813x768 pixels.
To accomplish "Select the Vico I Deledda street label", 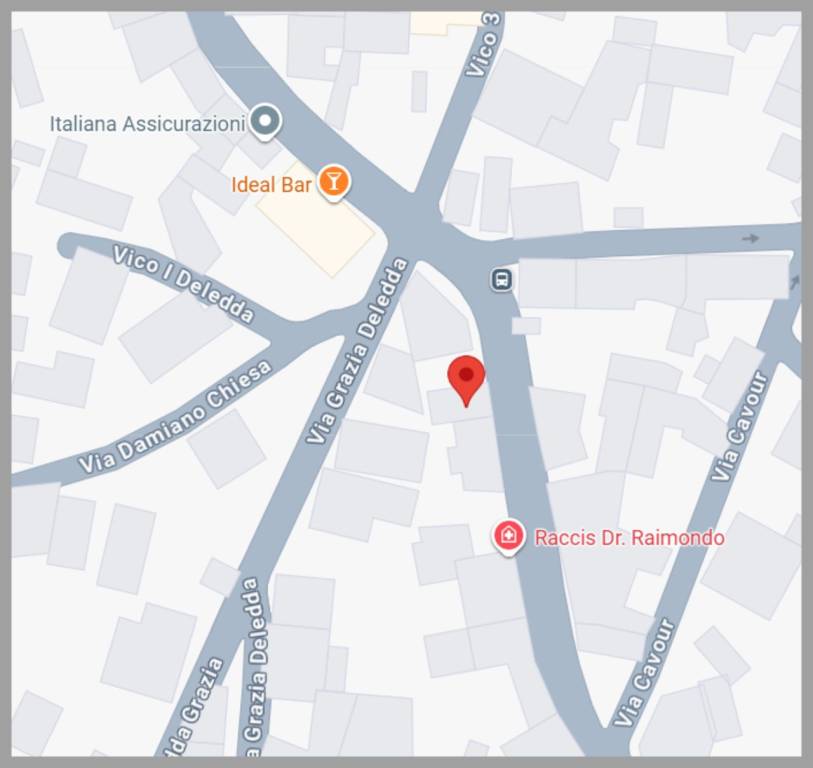I will point(184,283).
